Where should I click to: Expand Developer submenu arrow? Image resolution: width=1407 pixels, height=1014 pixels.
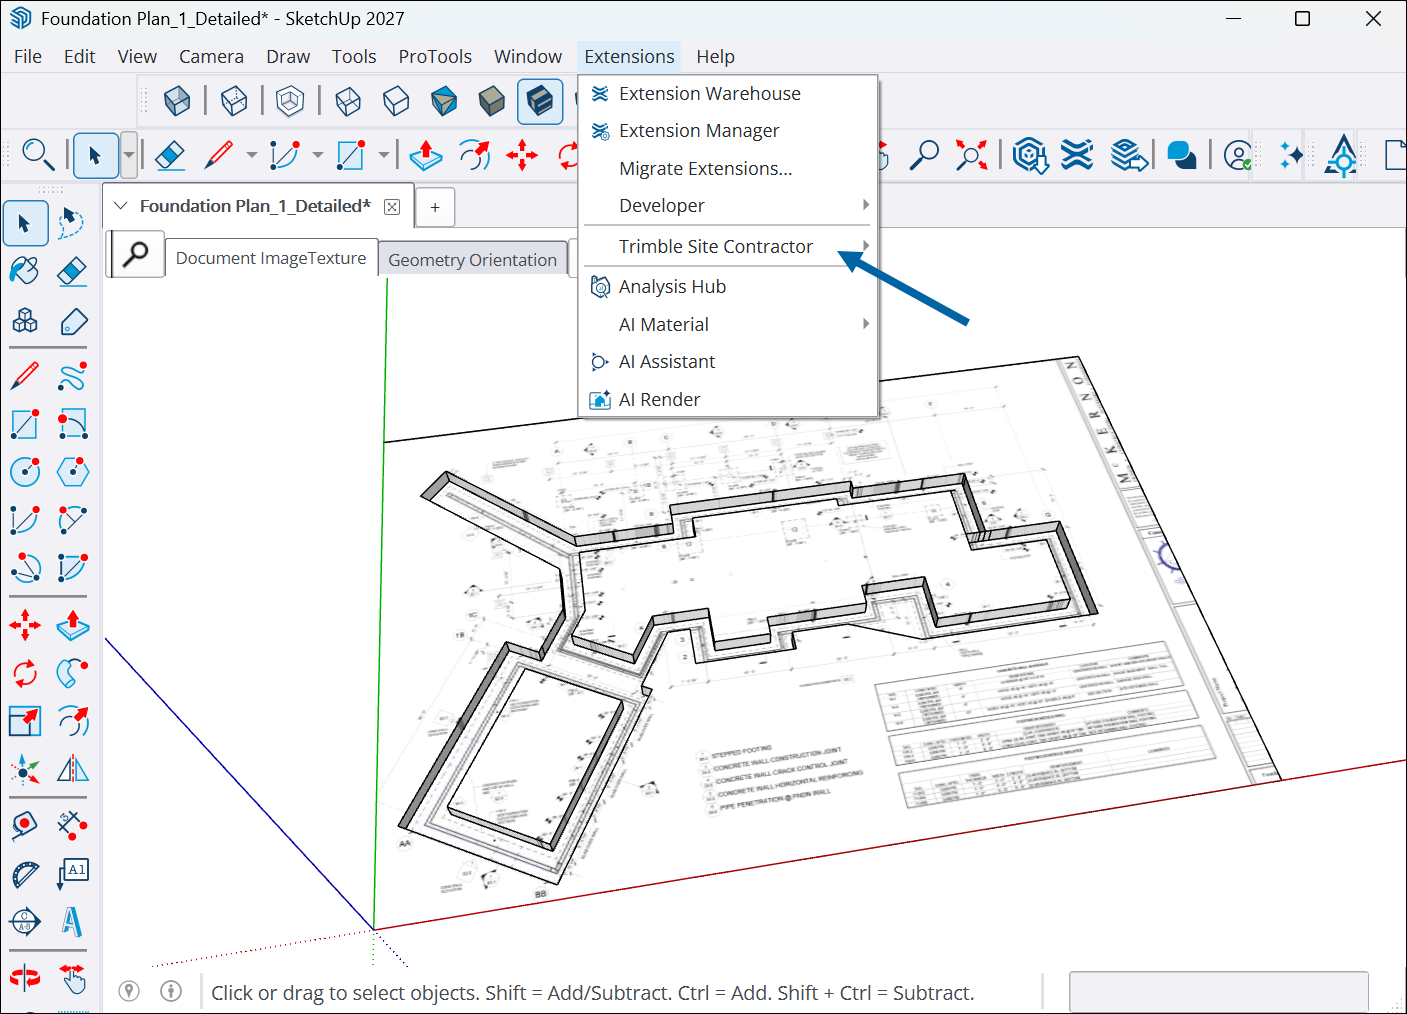[x=866, y=205]
